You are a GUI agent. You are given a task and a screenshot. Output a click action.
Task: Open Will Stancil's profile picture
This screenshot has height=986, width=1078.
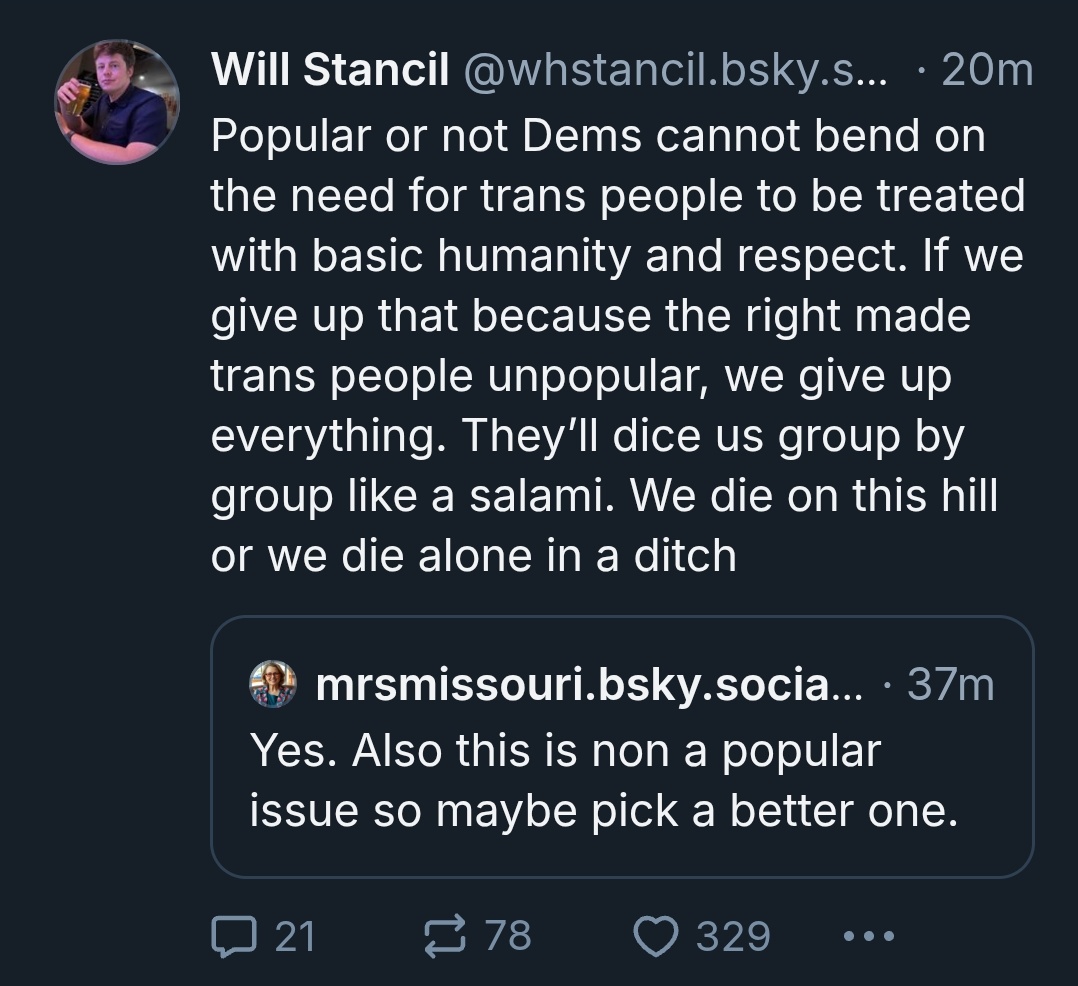pyautogui.click(x=116, y=102)
